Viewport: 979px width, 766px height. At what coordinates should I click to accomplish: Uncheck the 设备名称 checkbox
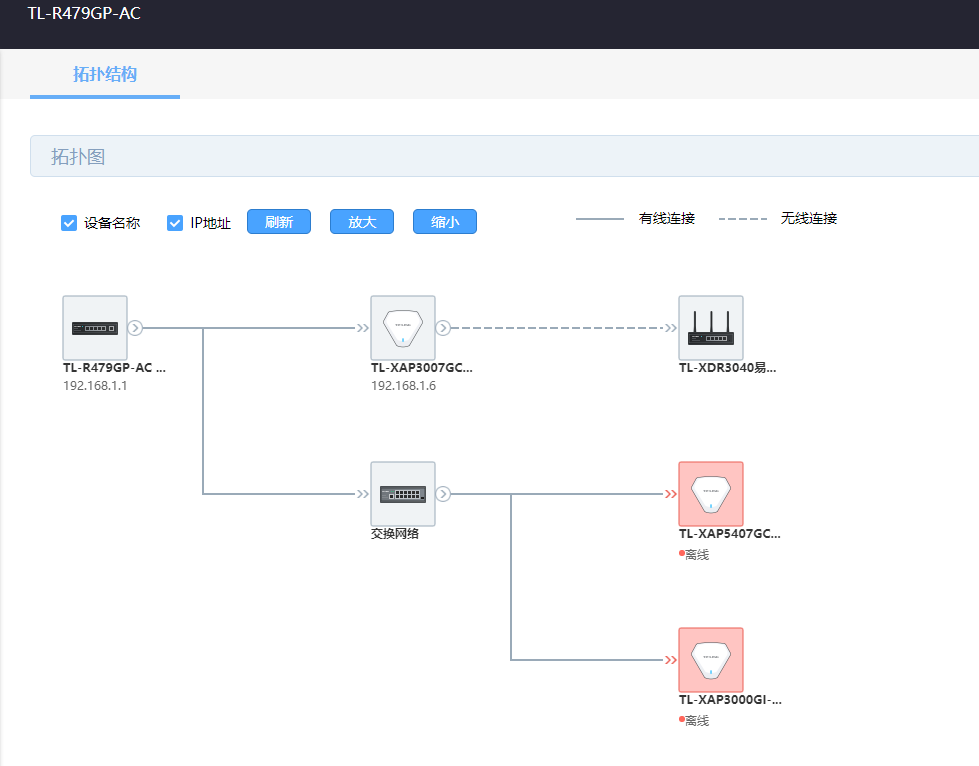point(69,223)
